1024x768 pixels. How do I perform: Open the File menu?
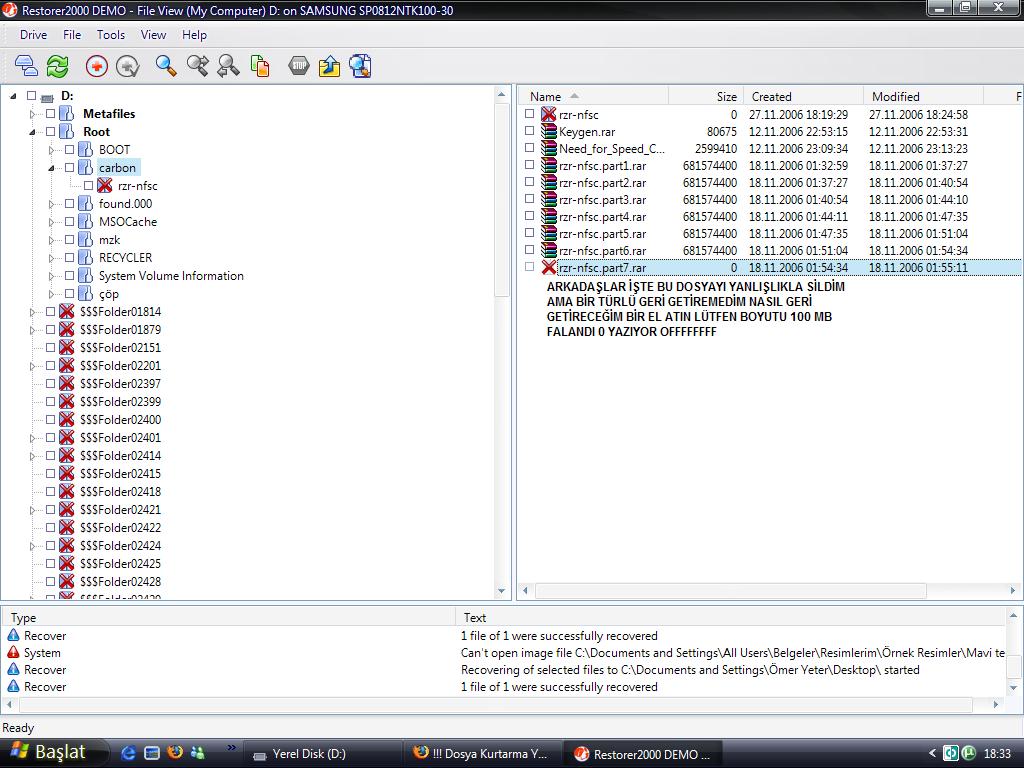click(x=72, y=35)
